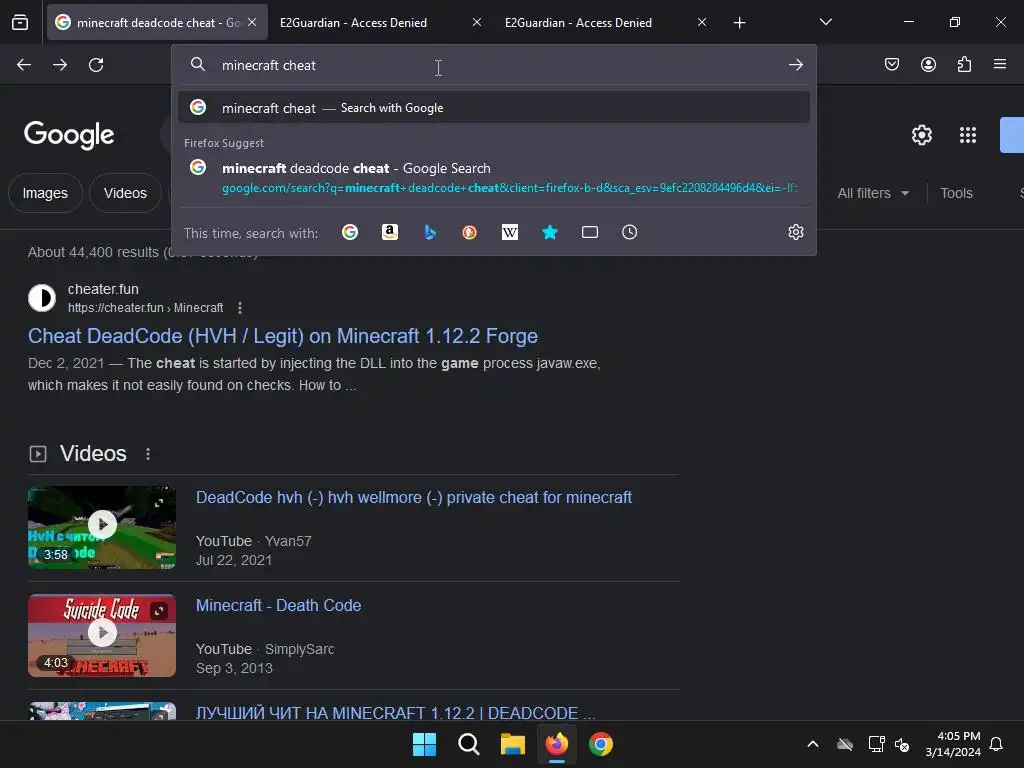Search this time with Amazon icon

click(x=390, y=232)
